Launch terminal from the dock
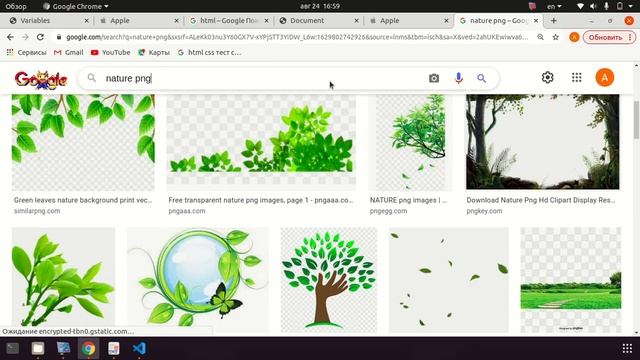Image resolution: width=640 pixels, height=360 pixels. [x=12, y=348]
